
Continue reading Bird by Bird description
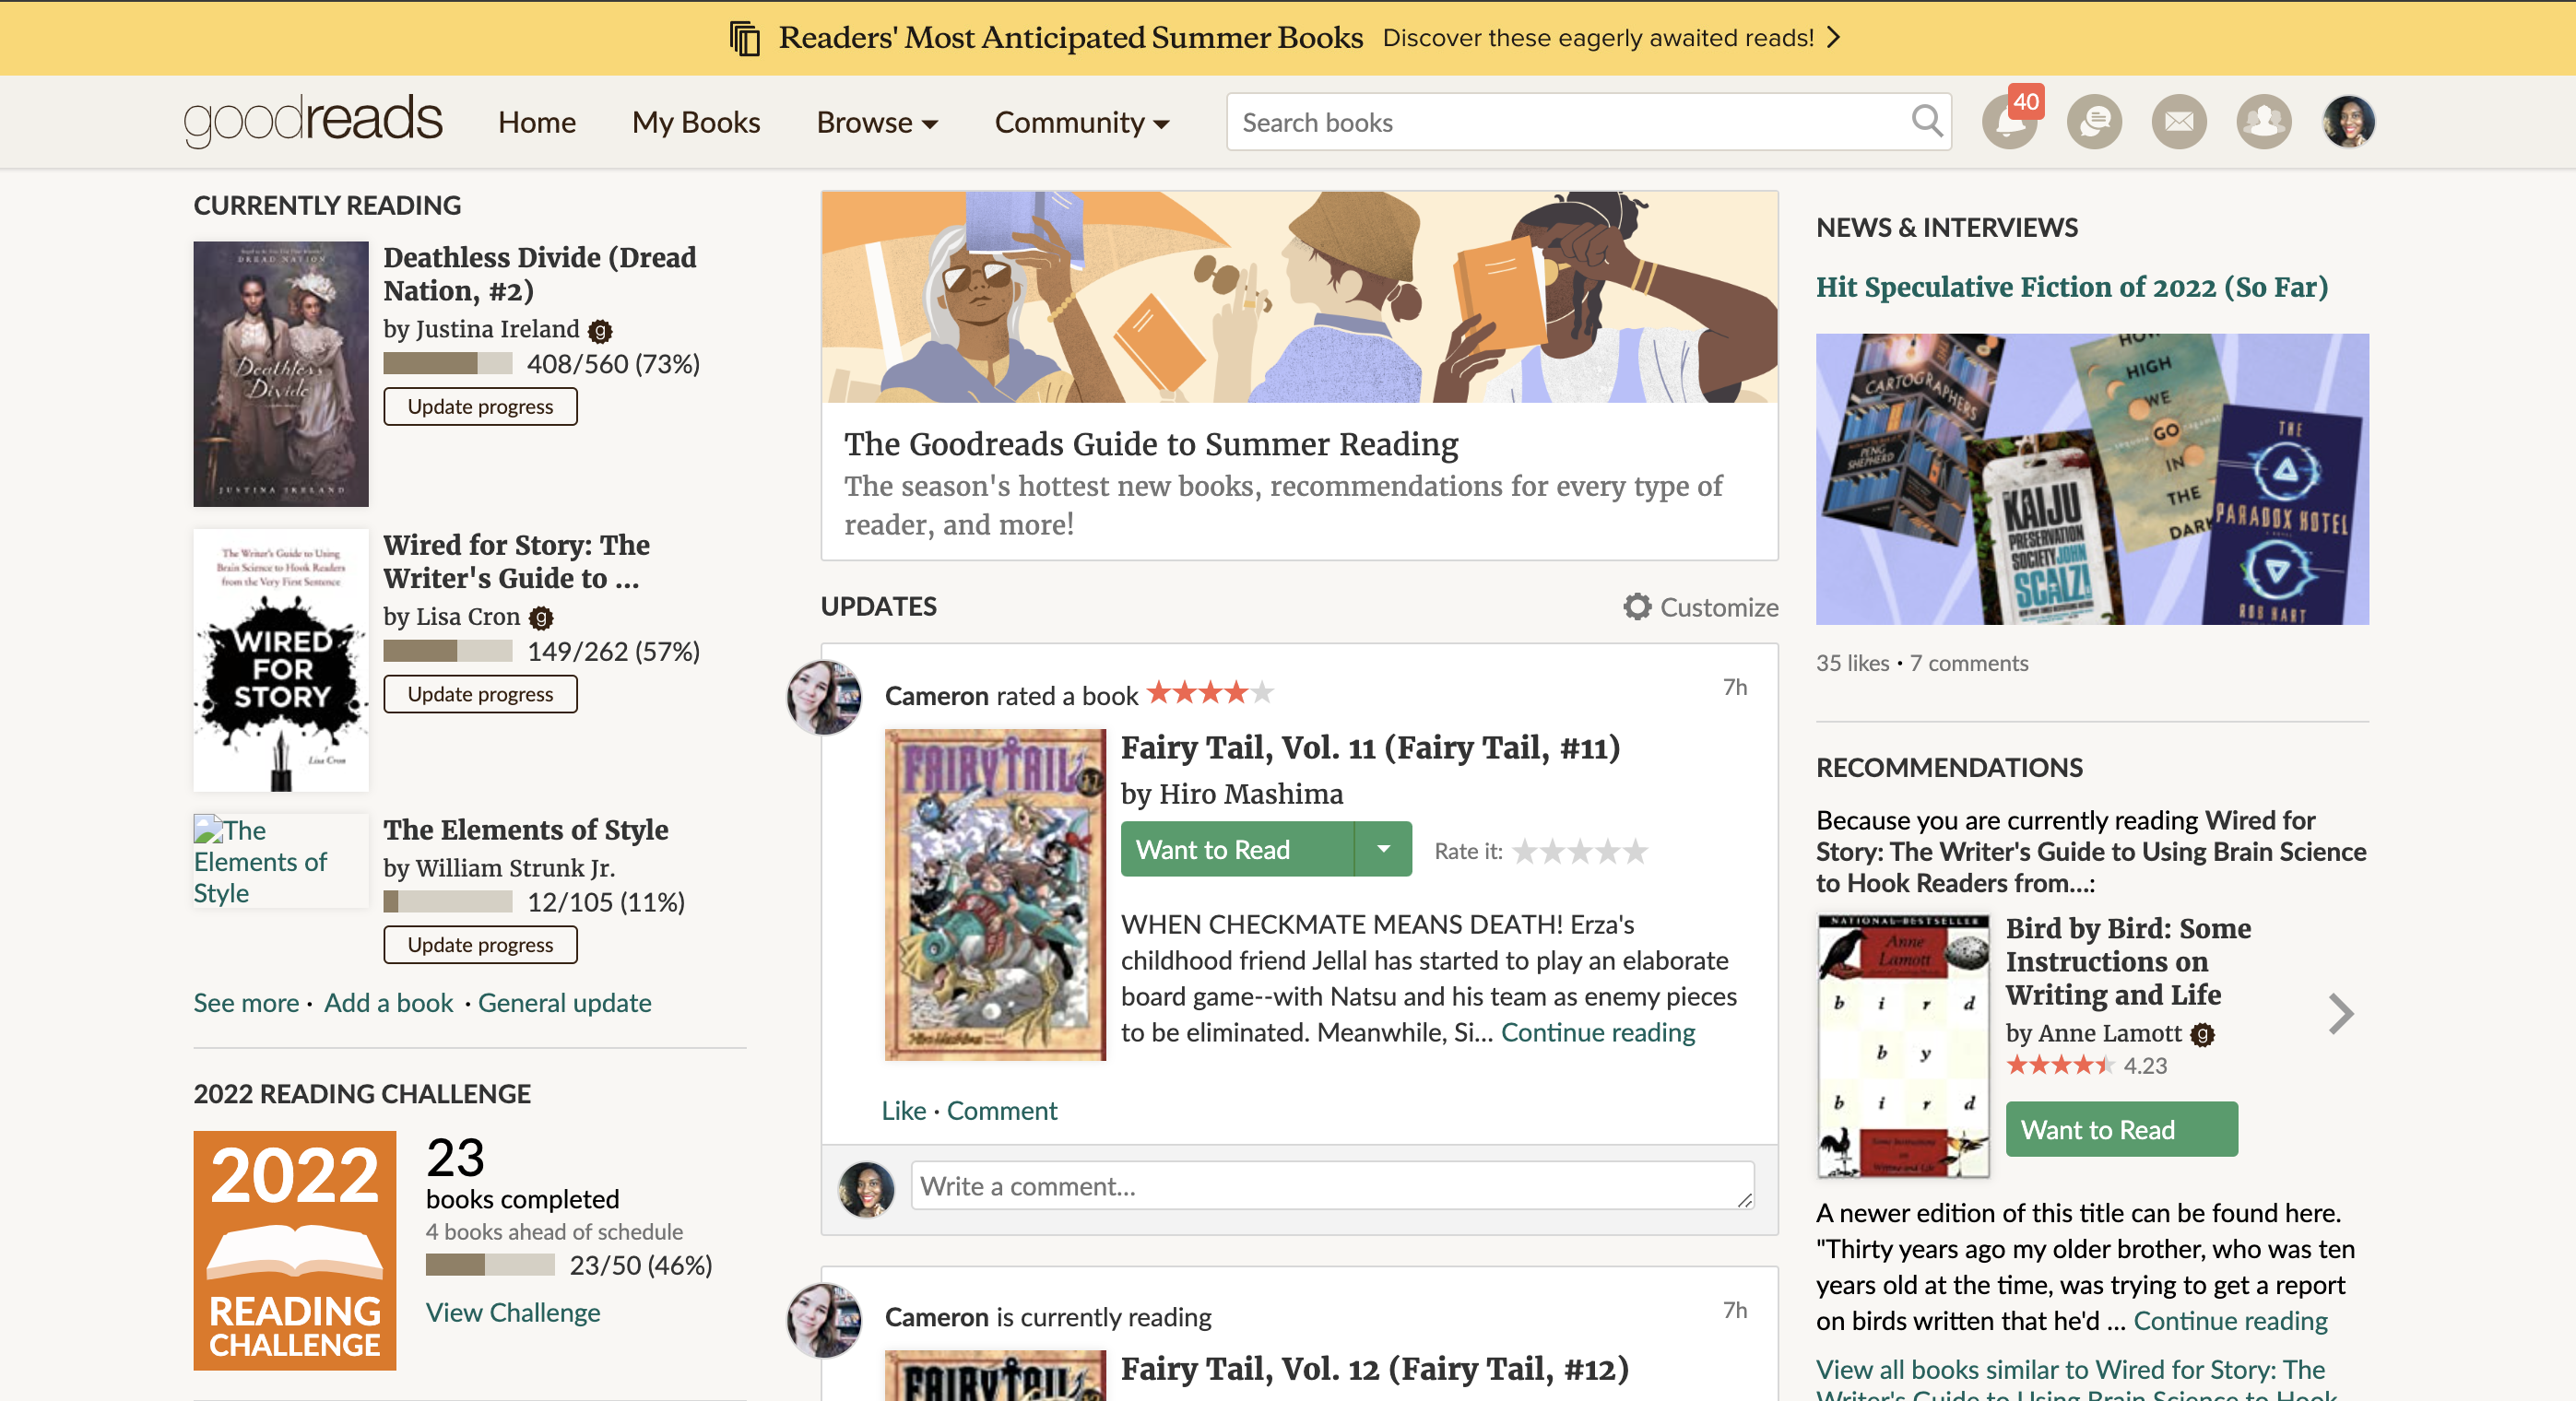2231,1322
